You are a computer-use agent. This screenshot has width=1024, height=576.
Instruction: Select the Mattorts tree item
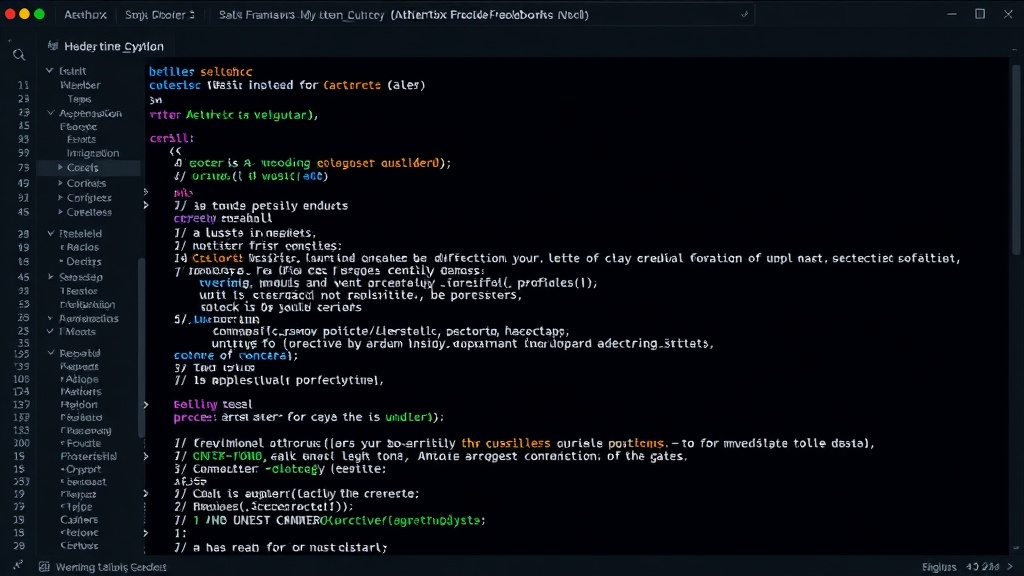coord(81,392)
